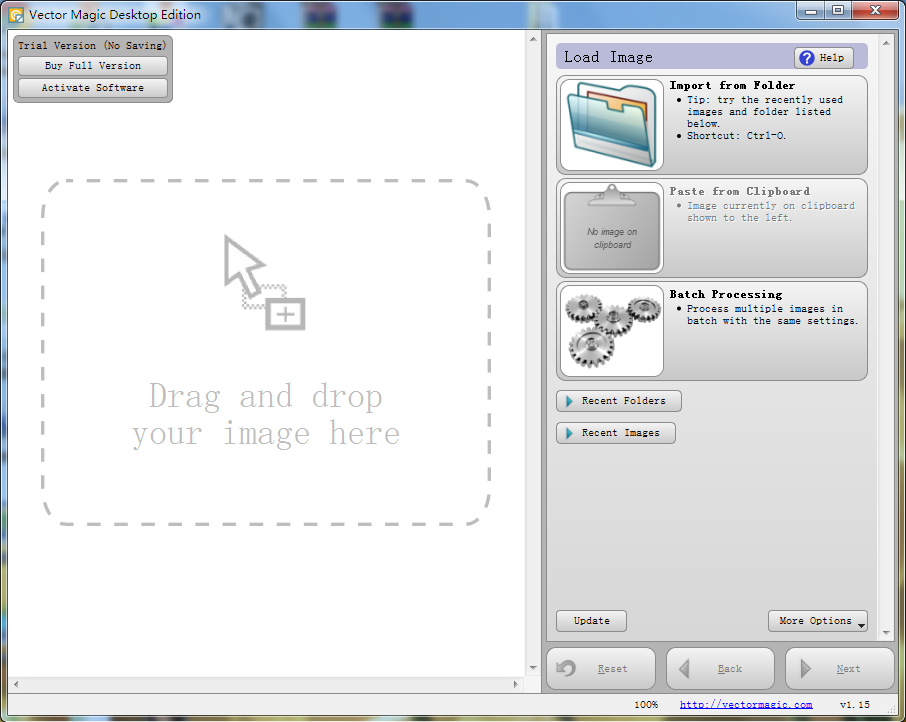Maximize the Vector Magic window
The image size is (906, 722).
(x=837, y=11)
